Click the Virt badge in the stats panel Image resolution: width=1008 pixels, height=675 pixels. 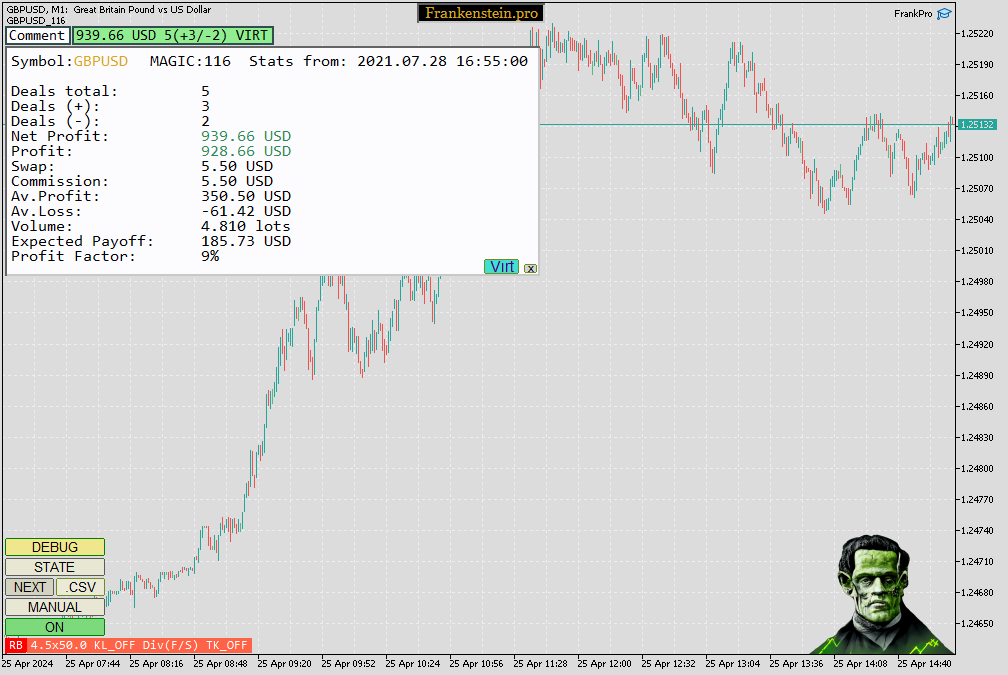[501, 267]
